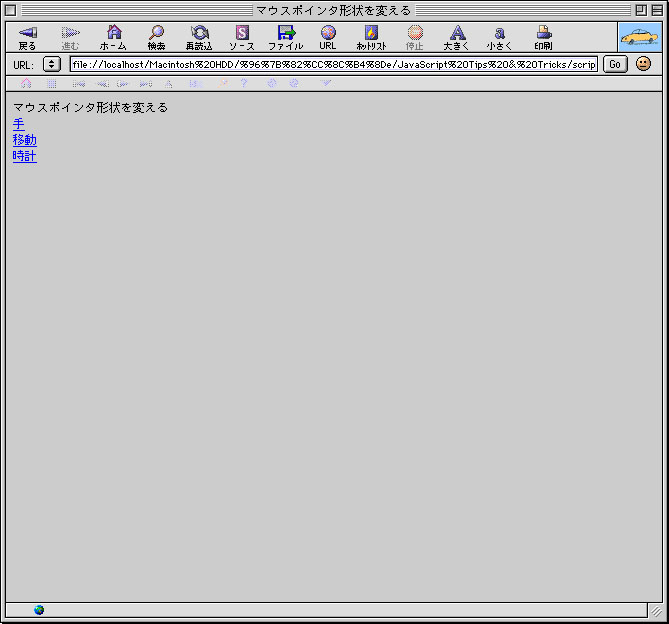Click the checkmark link-toolbar icon
This screenshot has width=669, height=624.
pyautogui.click(x=326, y=83)
